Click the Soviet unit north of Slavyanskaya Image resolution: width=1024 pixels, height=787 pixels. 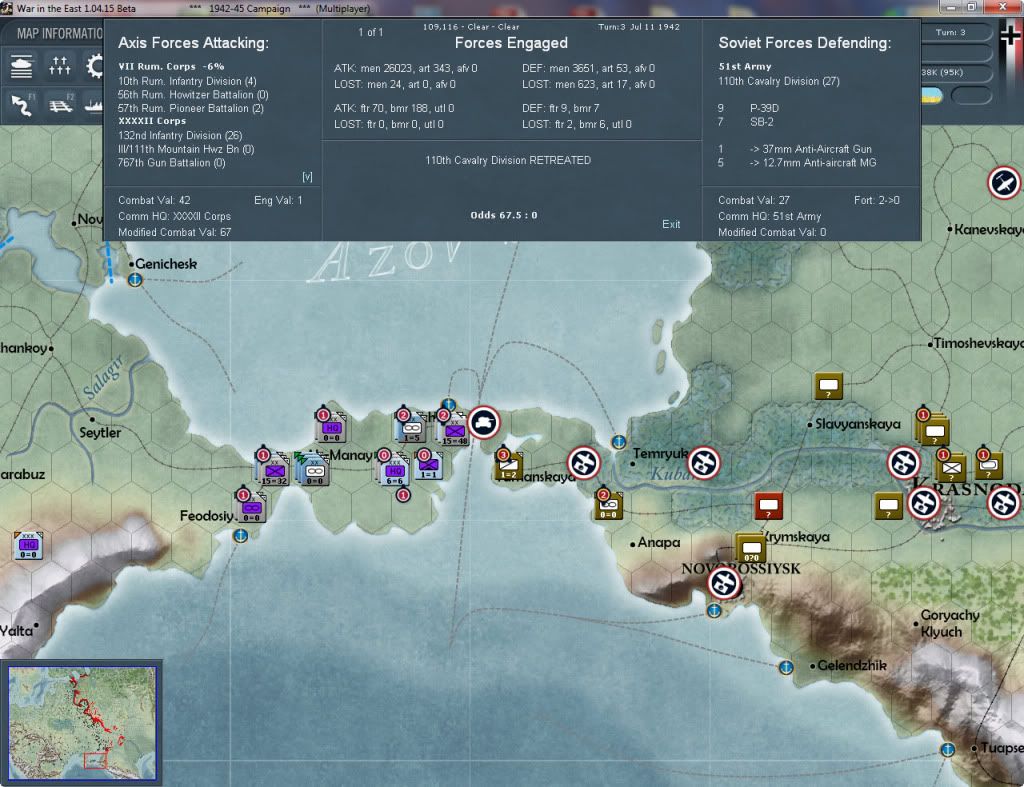(x=828, y=387)
